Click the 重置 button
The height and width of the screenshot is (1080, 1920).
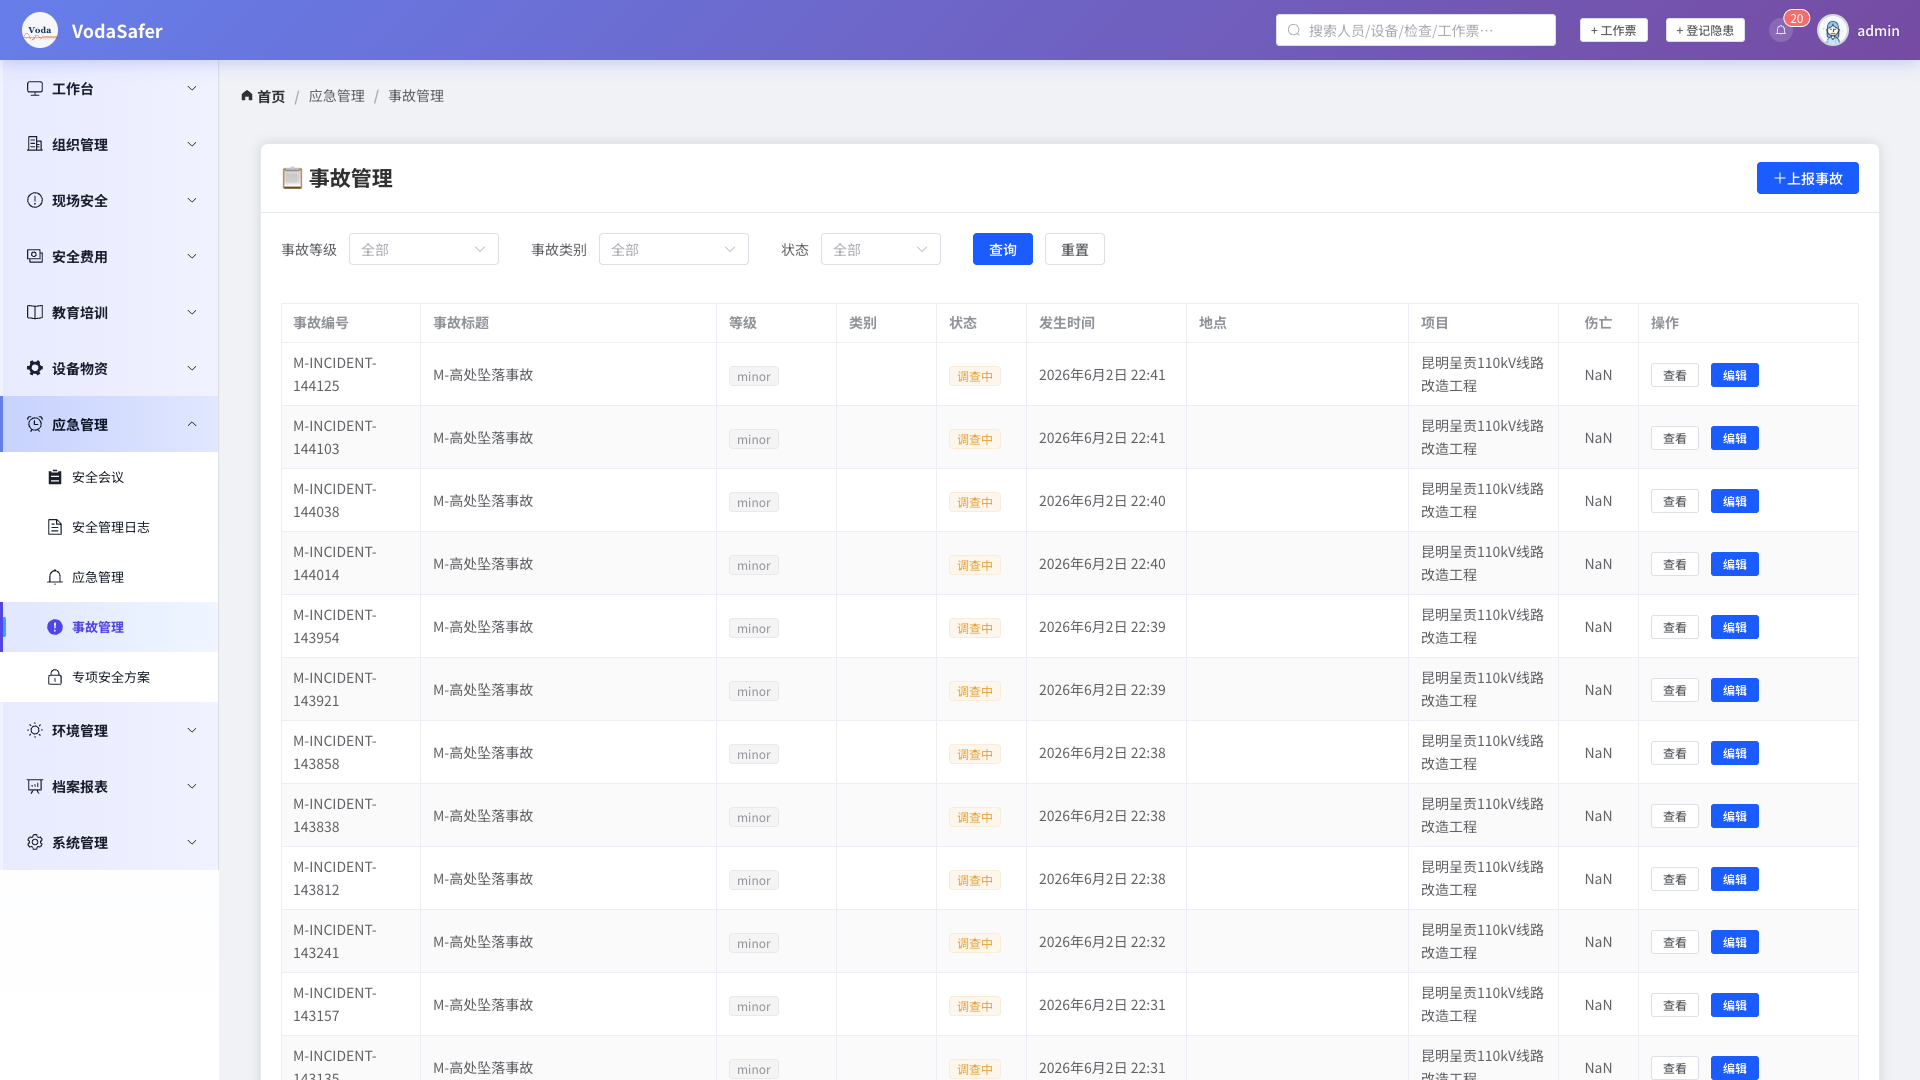click(x=1075, y=250)
